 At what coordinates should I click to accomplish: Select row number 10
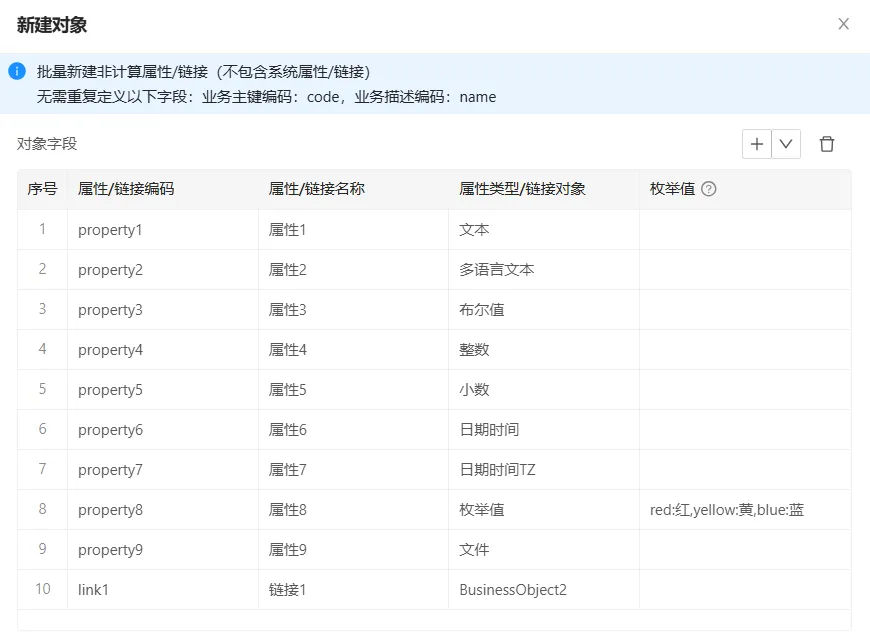coord(42,590)
